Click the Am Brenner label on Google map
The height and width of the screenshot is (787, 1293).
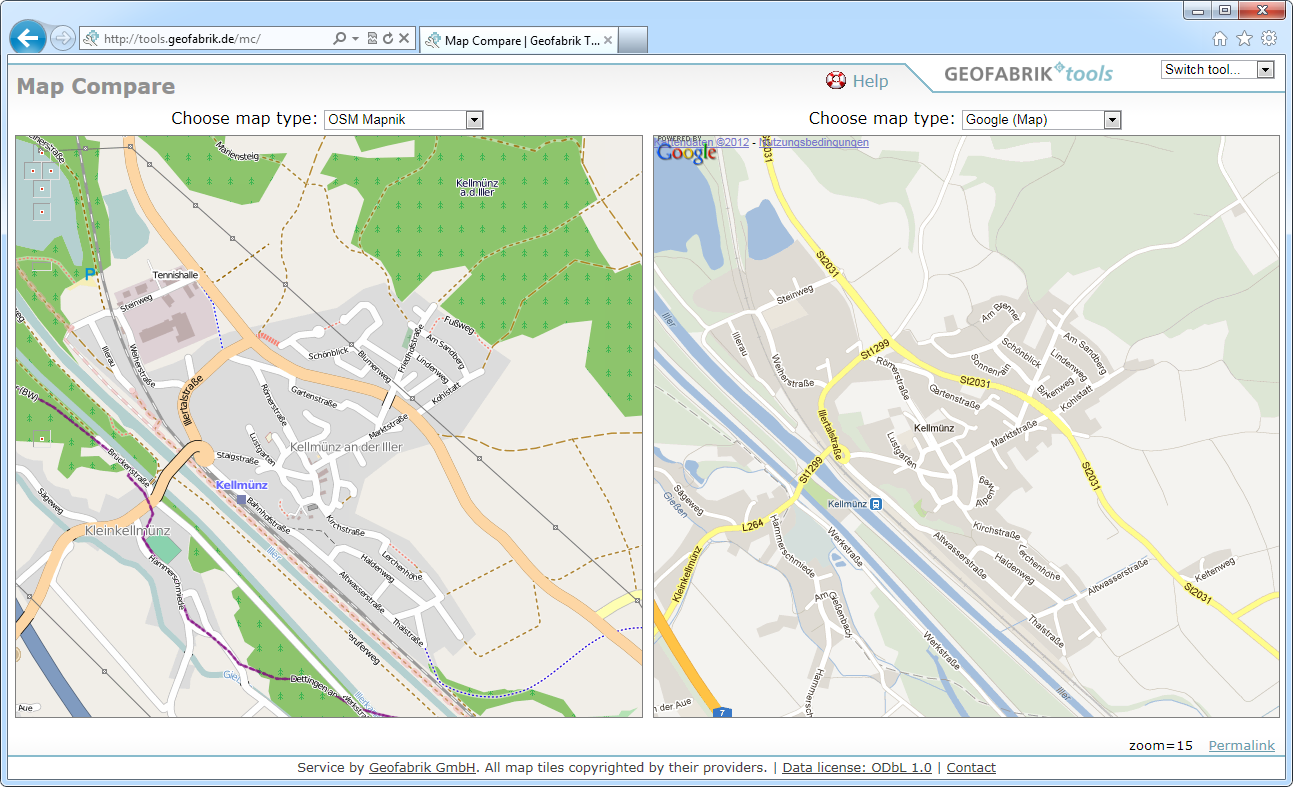[x=1000, y=313]
